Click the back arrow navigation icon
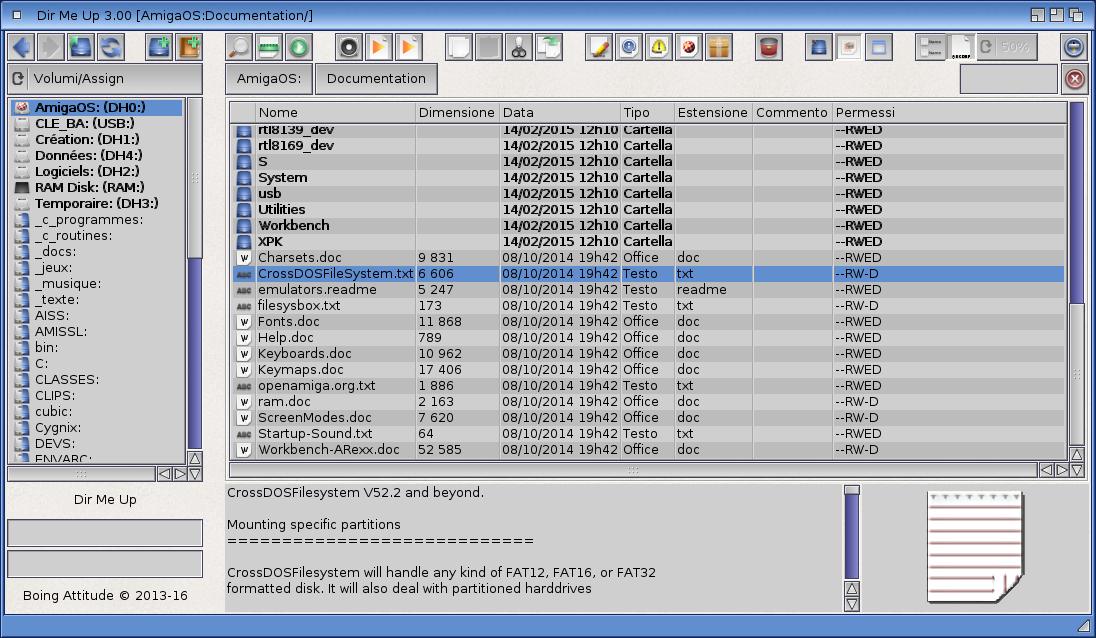The image size is (1096, 638). click(22, 47)
